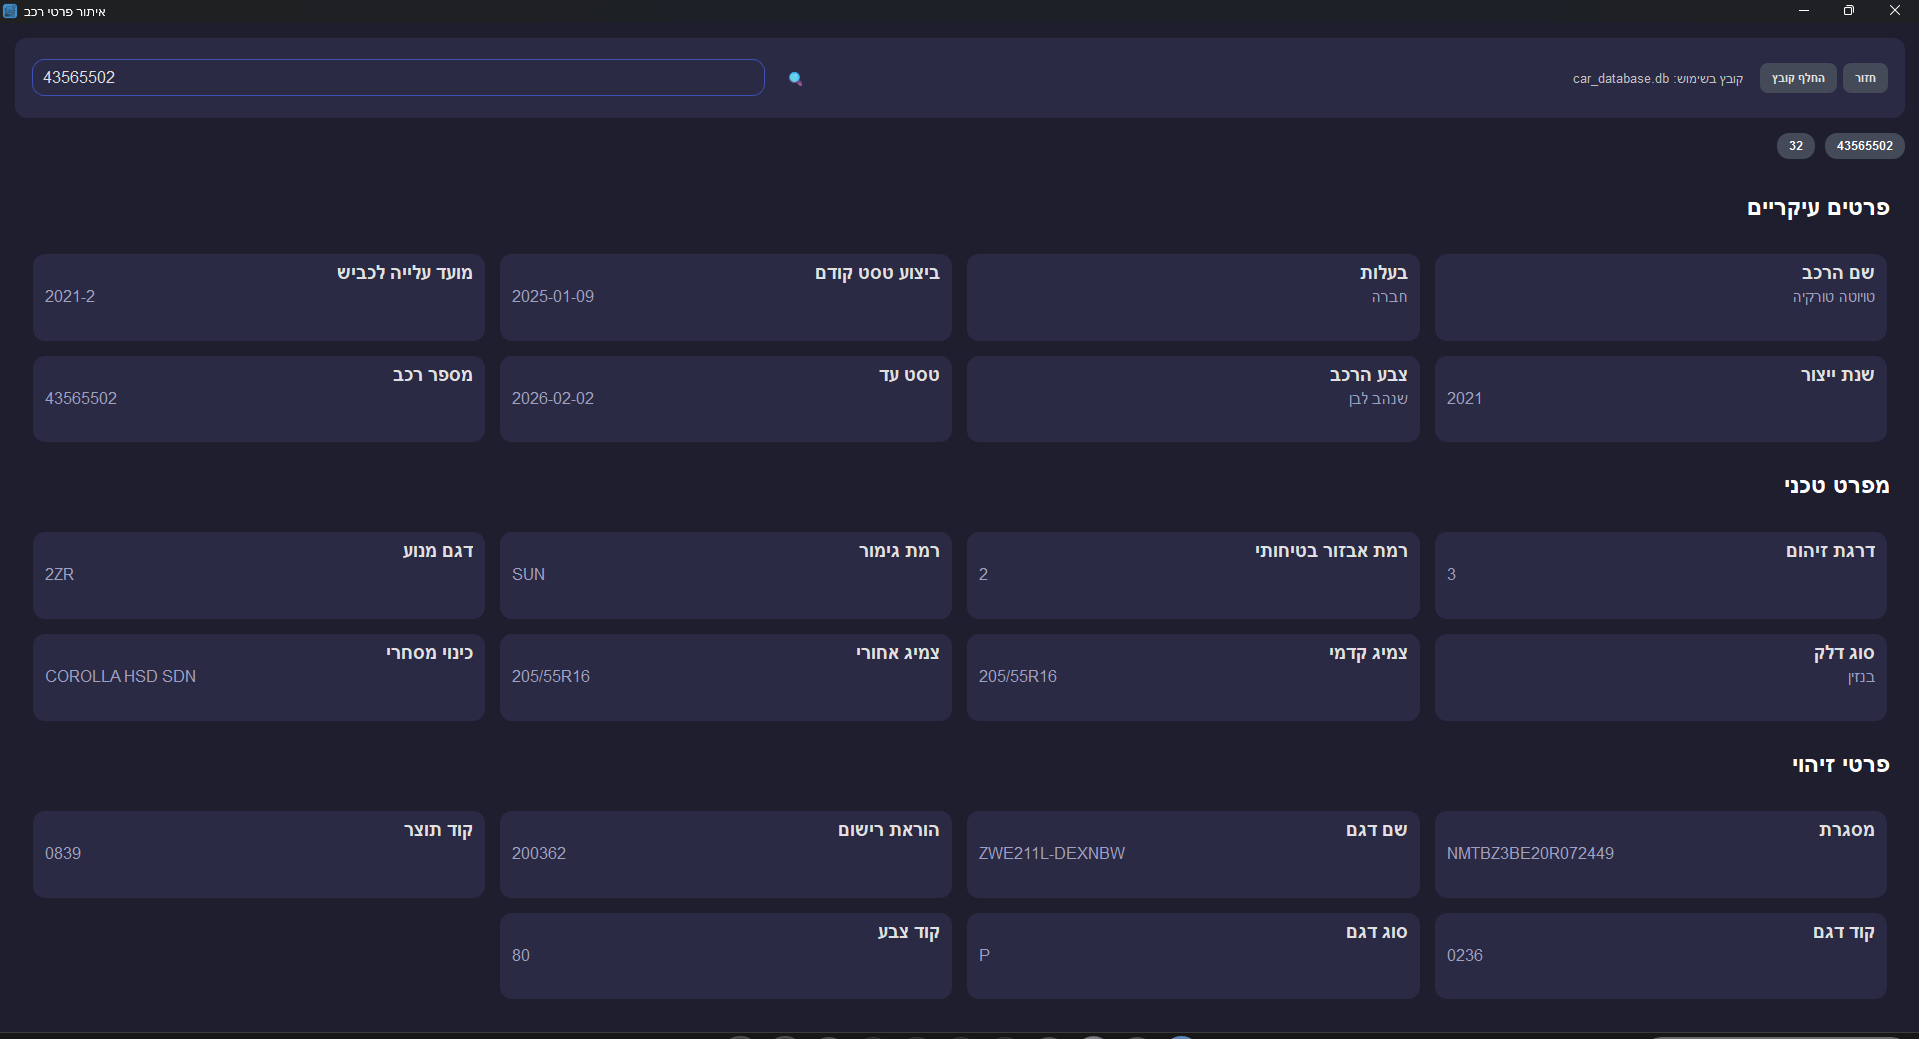Minimize the vehicle lookup window
Image resolution: width=1919 pixels, height=1039 pixels.
point(1804,11)
